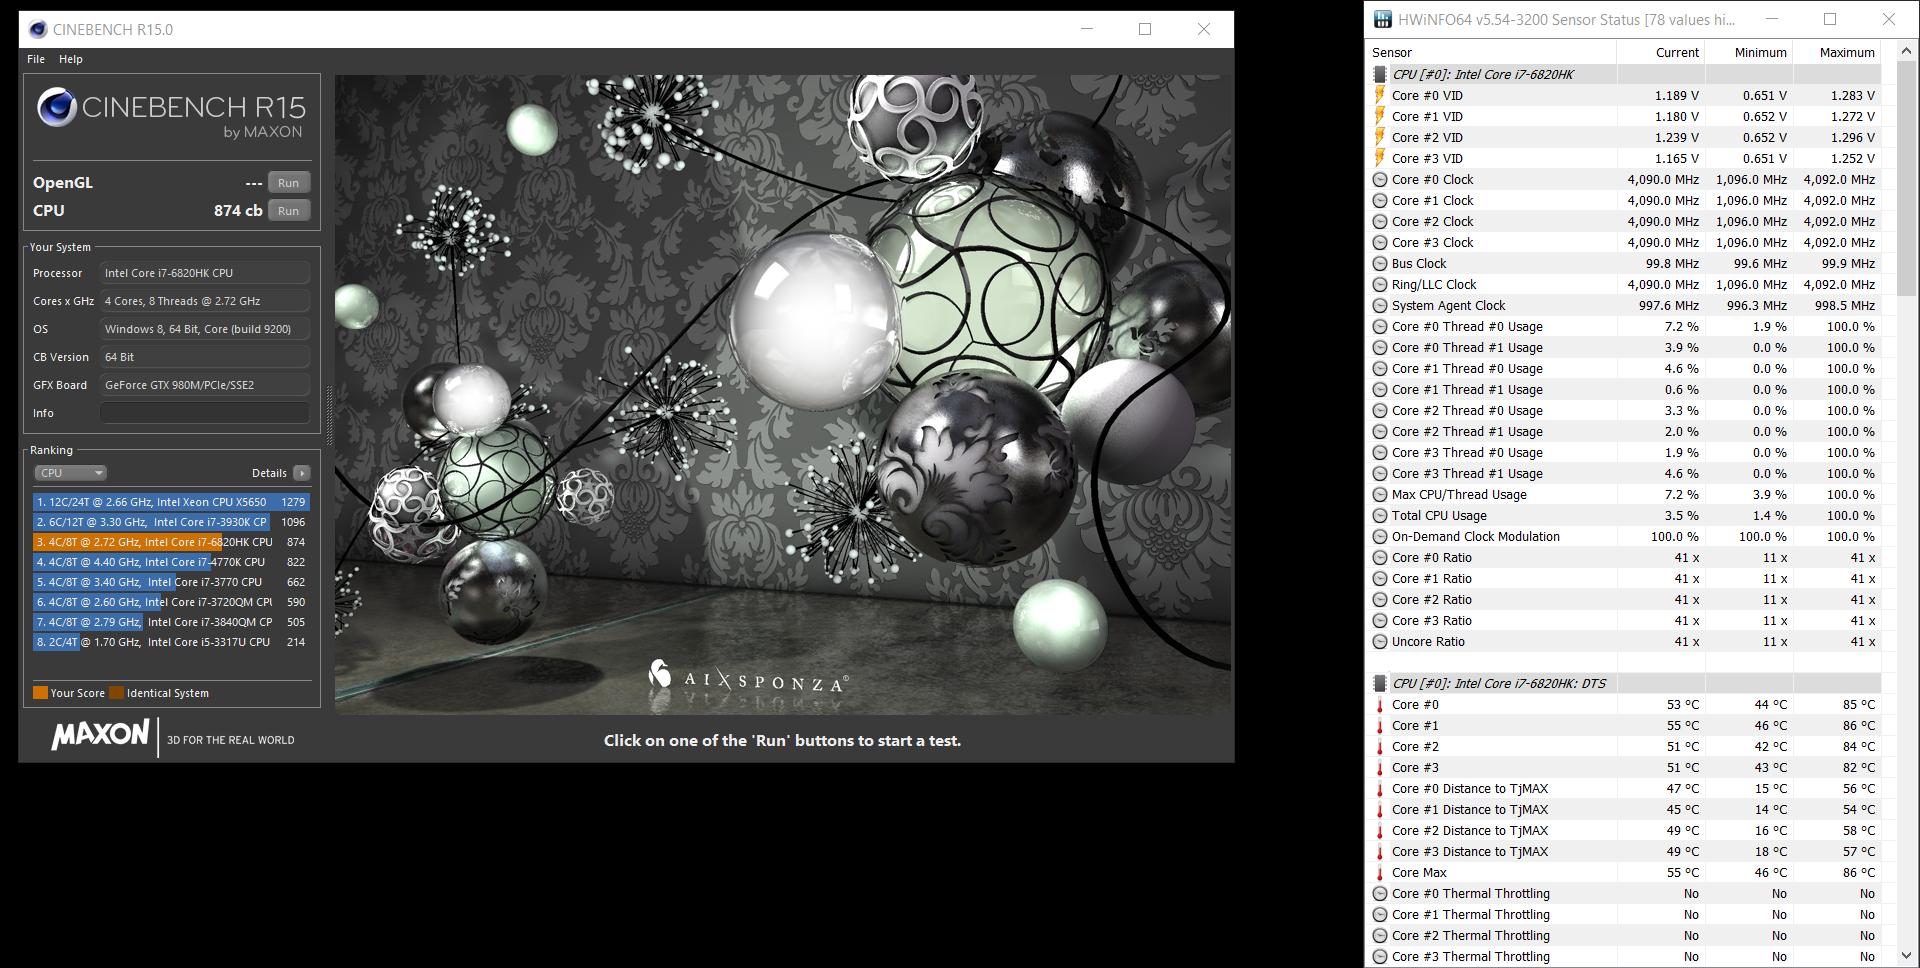The width and height of the screenshot is (1920, 968).
Task: Click the Core #1 VID voltage icon
Action: coord(1380,116)
